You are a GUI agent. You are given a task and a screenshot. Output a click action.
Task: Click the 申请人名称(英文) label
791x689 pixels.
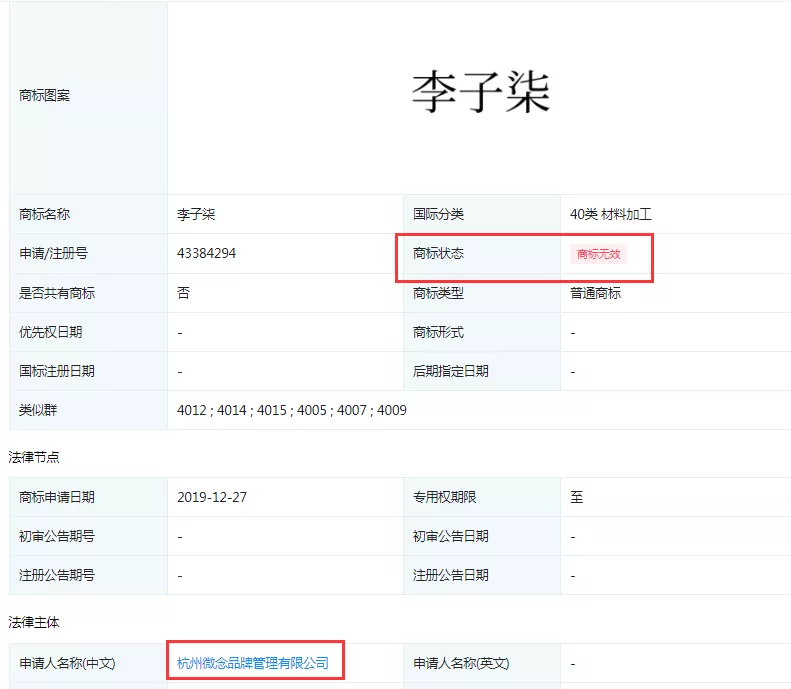[x=461, y=663]
